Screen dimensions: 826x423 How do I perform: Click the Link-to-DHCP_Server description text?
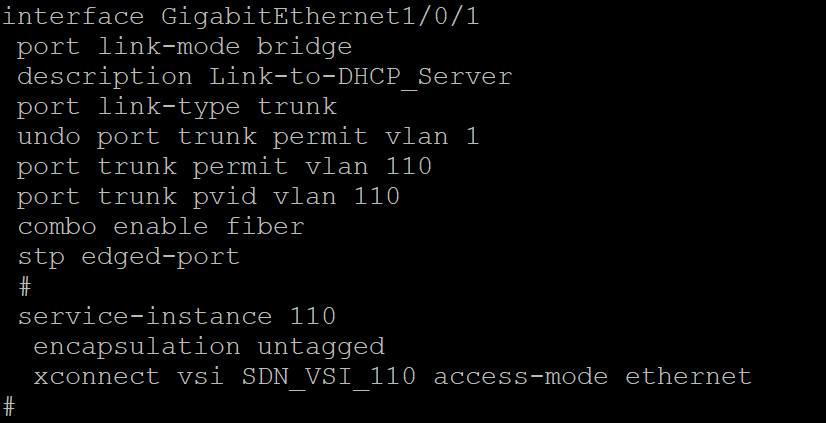[x=360, y=76]
